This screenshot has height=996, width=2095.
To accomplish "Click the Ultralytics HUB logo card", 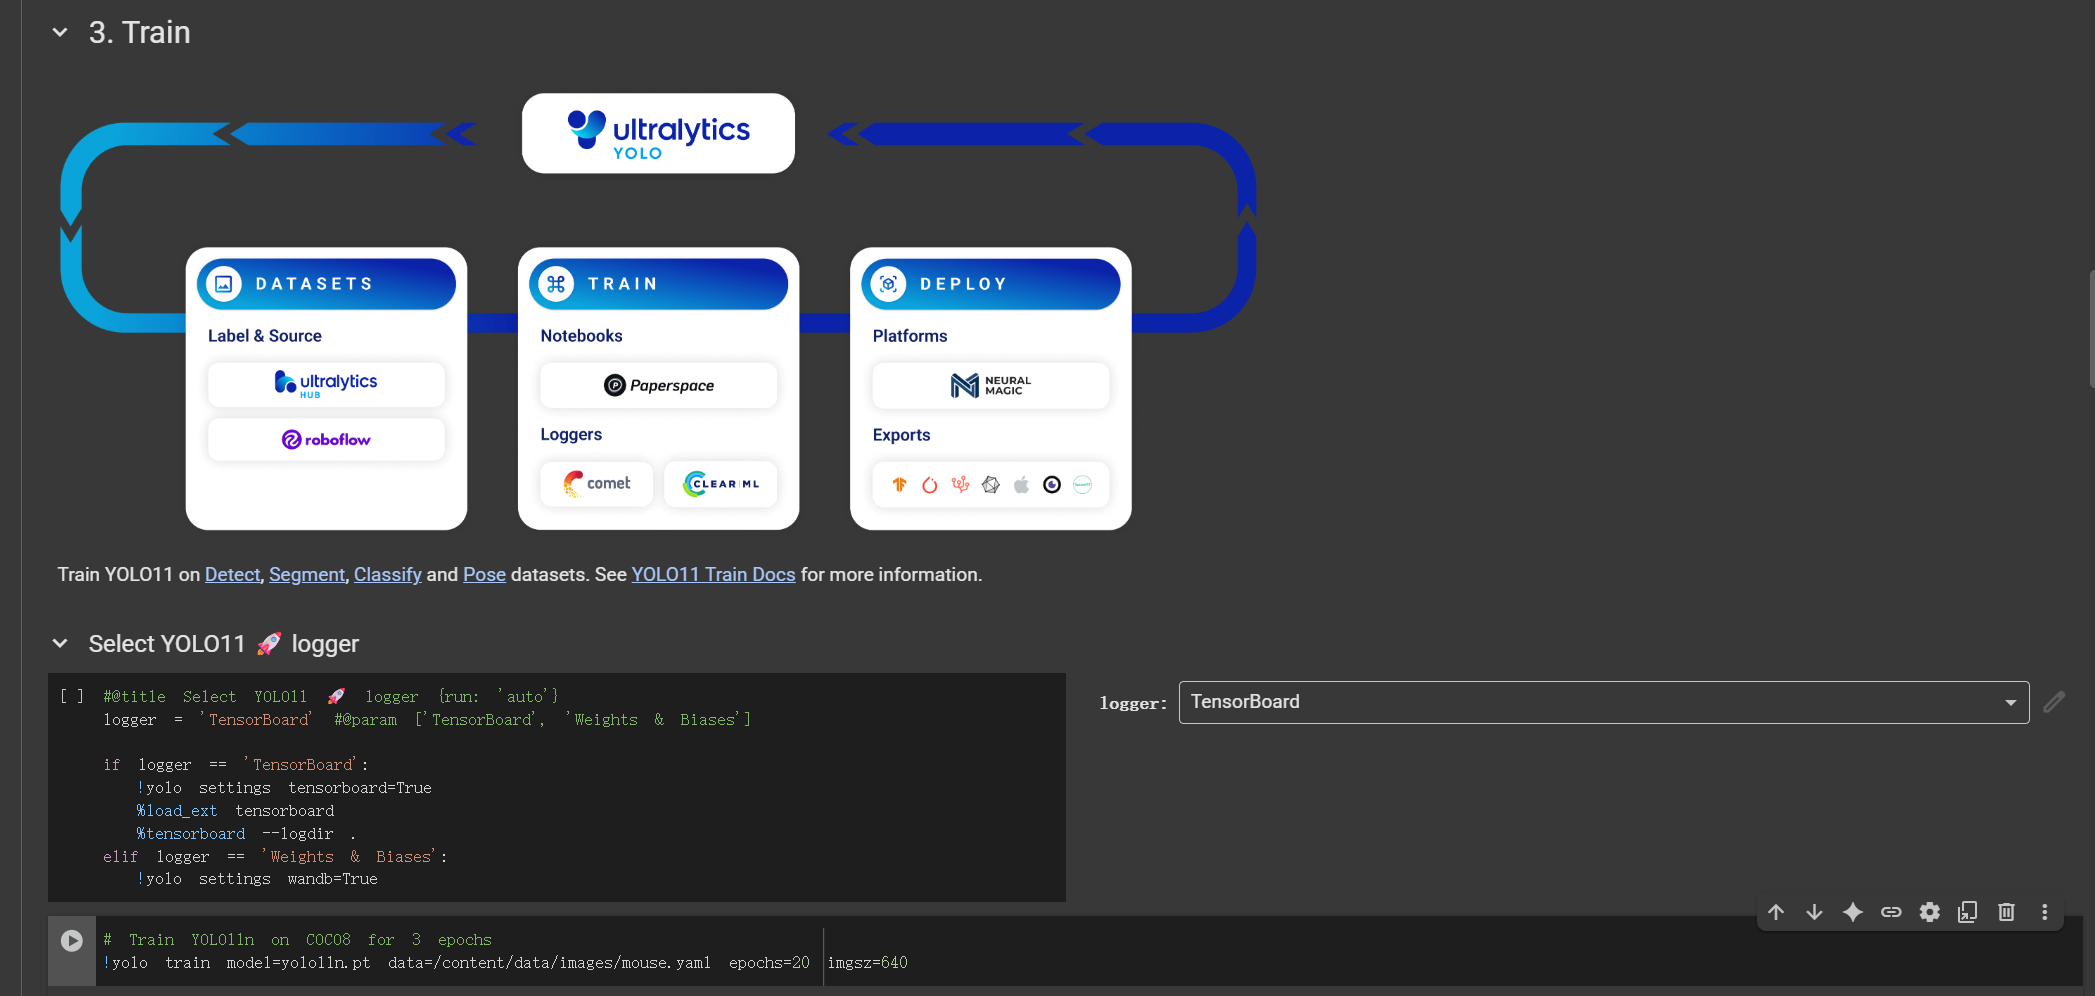I will pos(326,384).
